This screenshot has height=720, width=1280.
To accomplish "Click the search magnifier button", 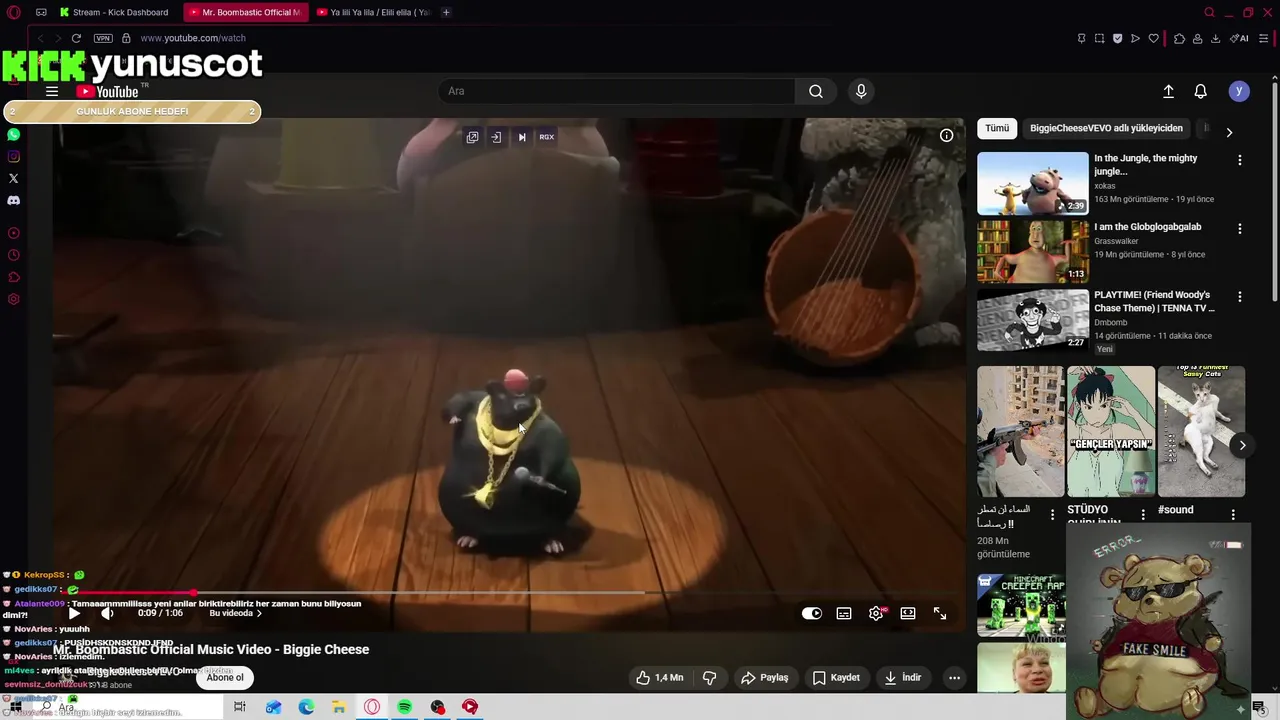I will click(816, 91).
